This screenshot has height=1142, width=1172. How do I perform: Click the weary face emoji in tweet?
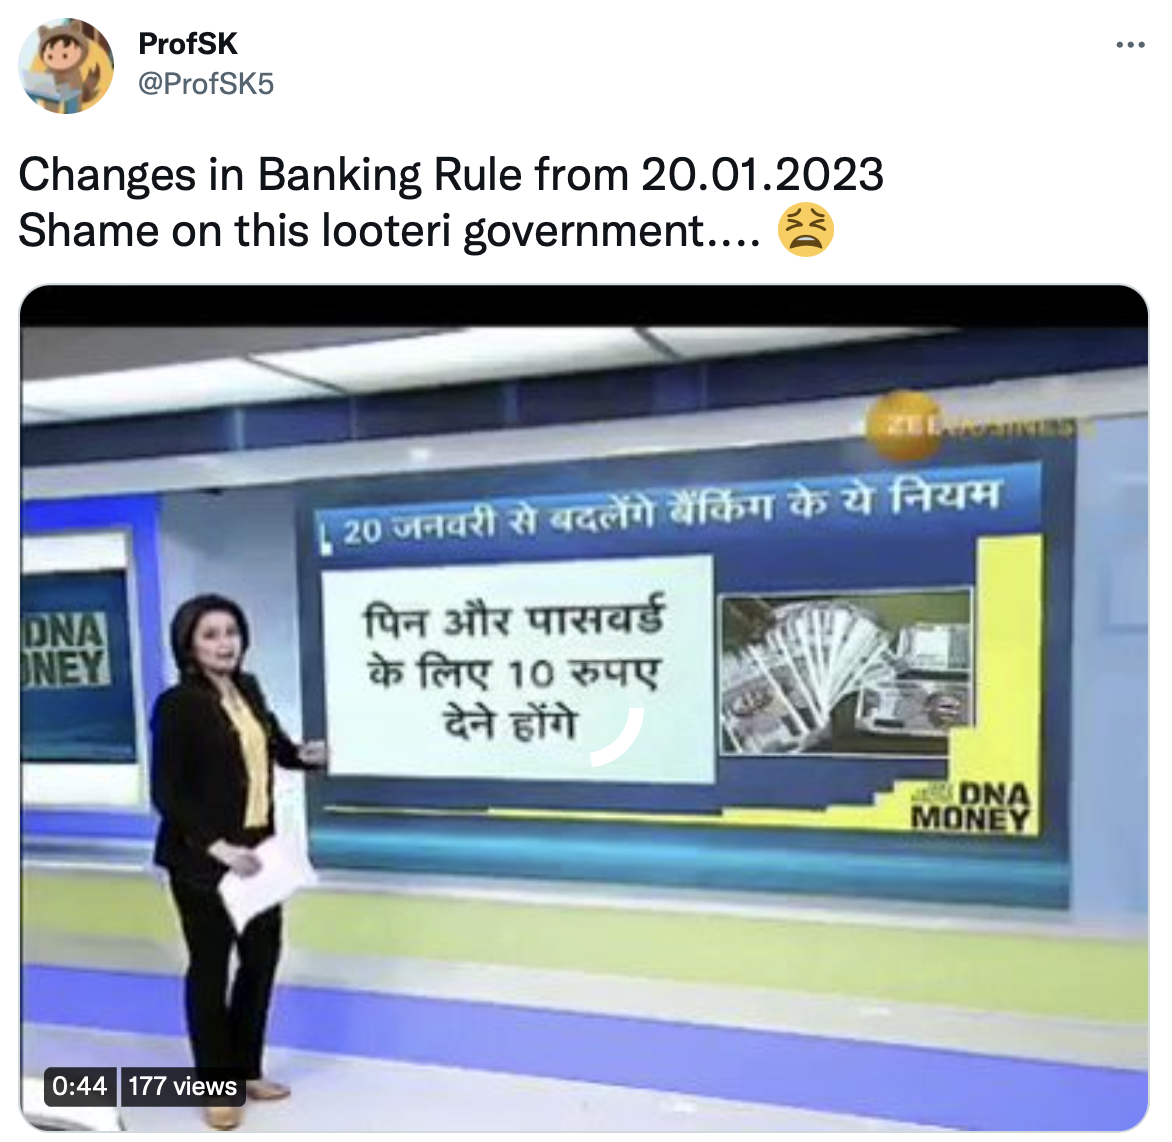pyautogui.click(x=805, y=229)
